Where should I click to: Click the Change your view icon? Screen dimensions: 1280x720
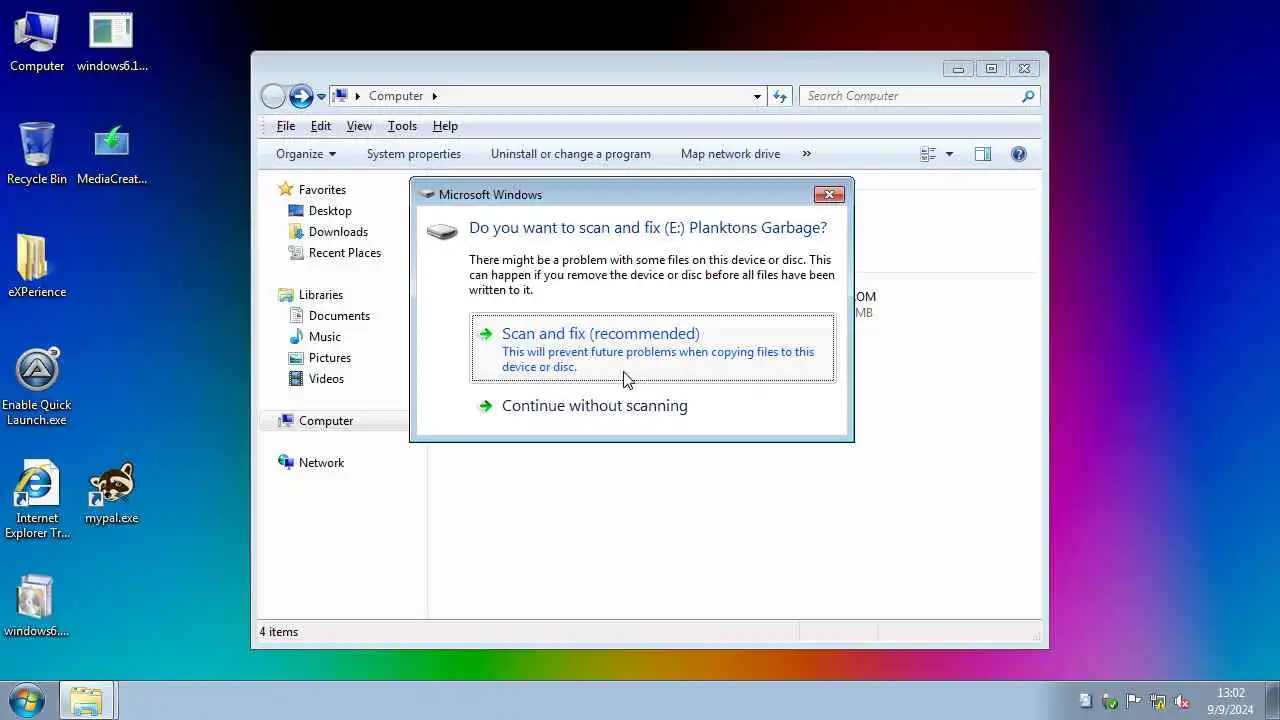click(928, 154)
